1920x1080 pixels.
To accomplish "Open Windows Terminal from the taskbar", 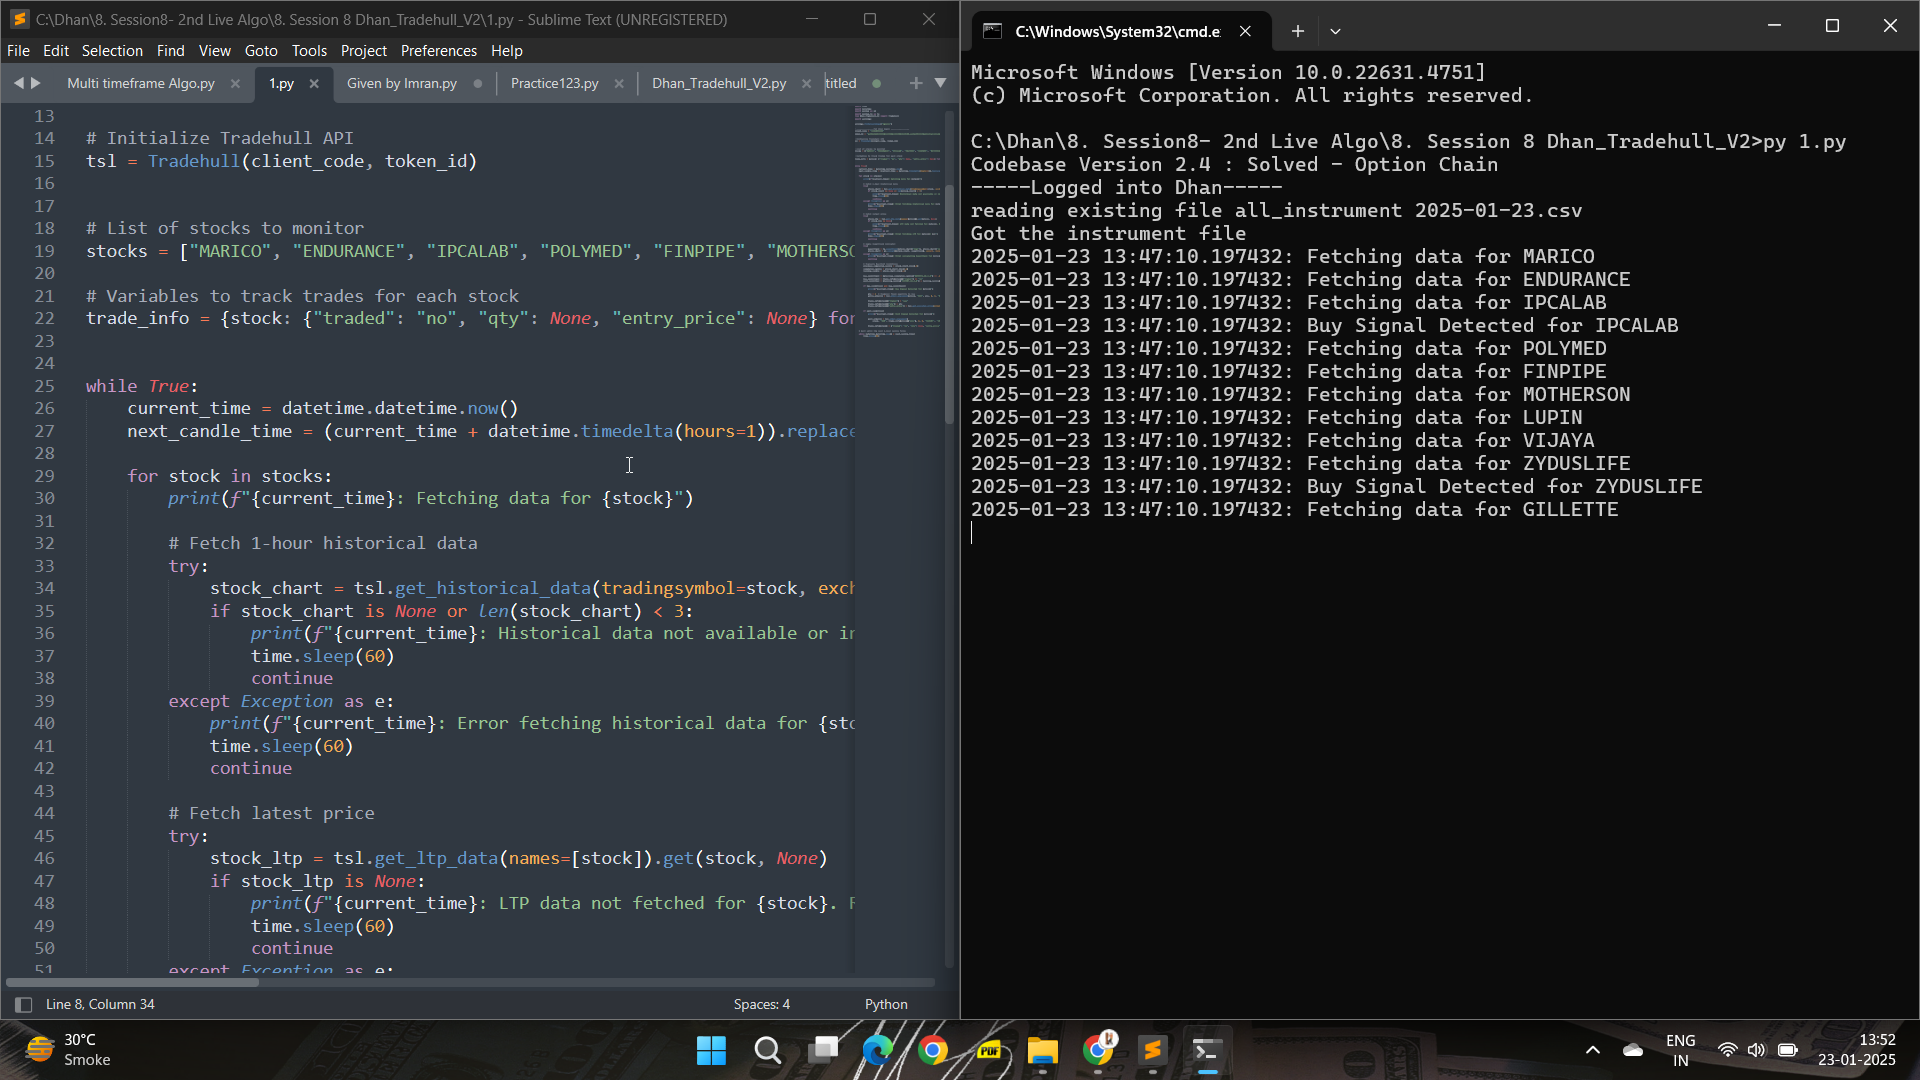I will click(x=1207, y=1051).
